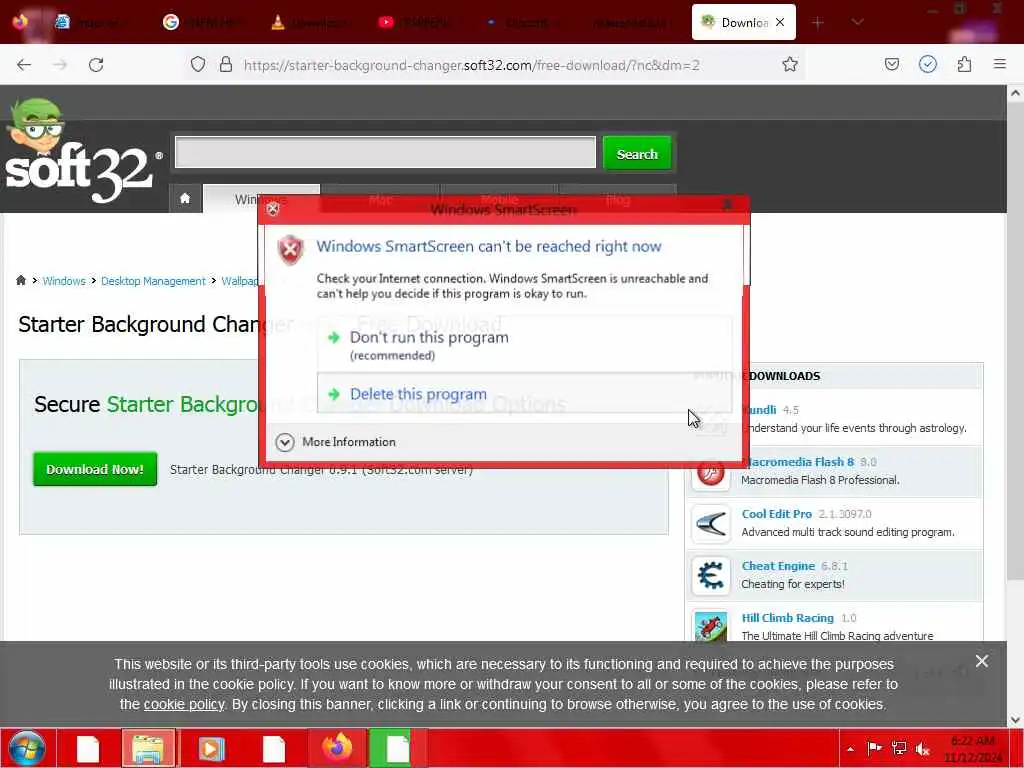List all tabs dropdown arrow
The width and height of the screenshot is (1024, 768).
coord(857,22)
